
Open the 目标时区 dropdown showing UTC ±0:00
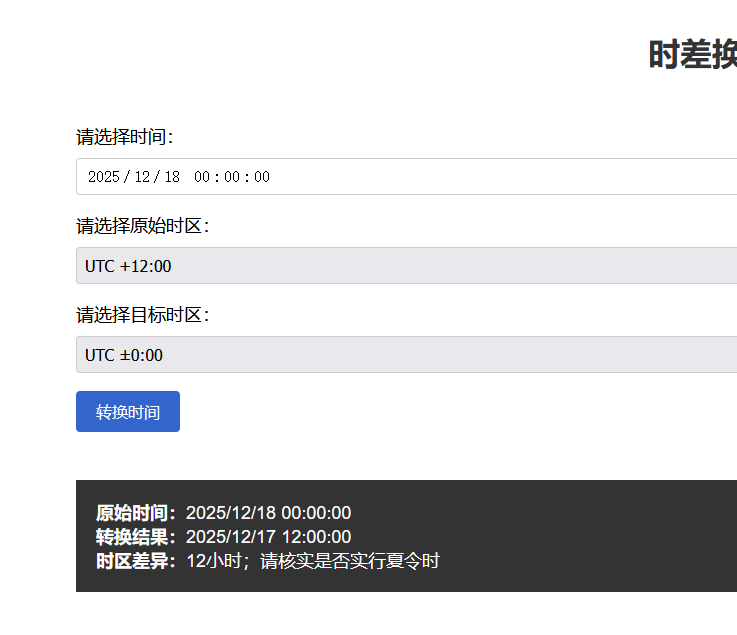point(407,354)
